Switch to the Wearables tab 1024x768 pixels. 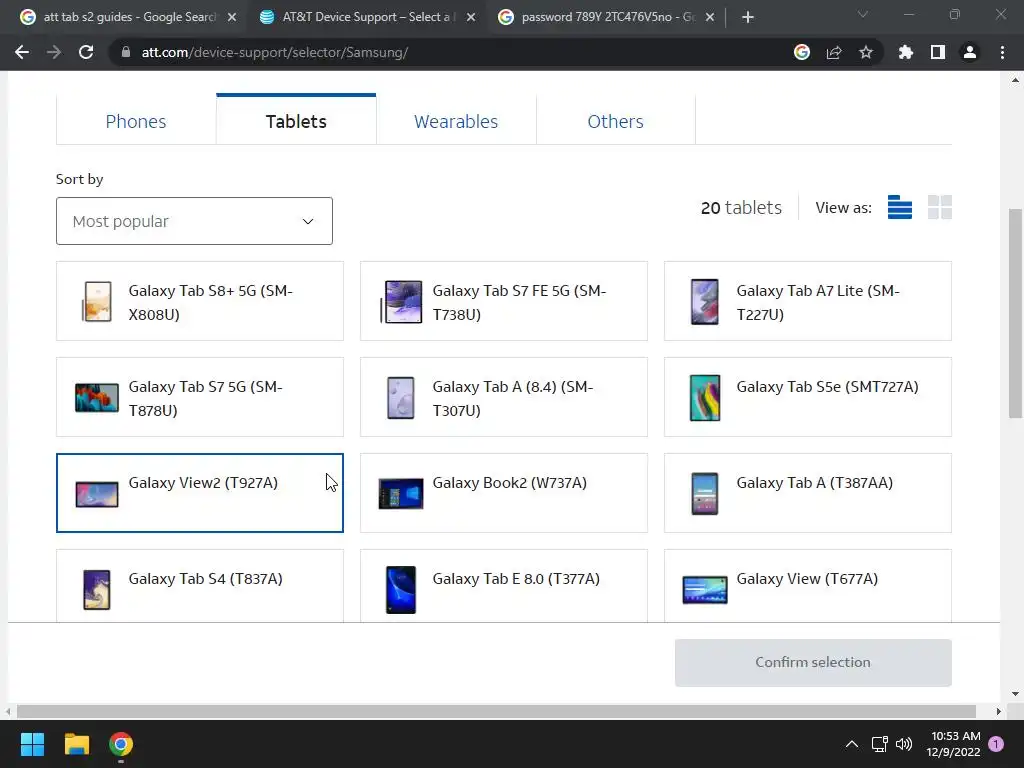pyautogui.click(x=456, y=121)
